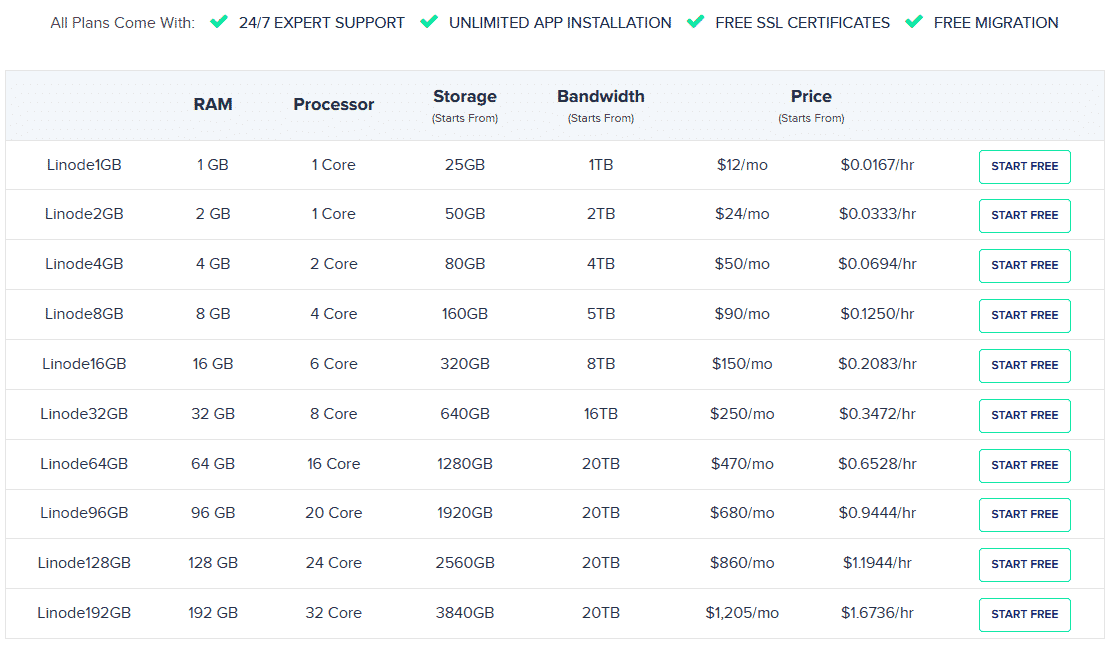Click the 16TB bandwidth cell
The image size is (1112, 650).
(601, 413)
